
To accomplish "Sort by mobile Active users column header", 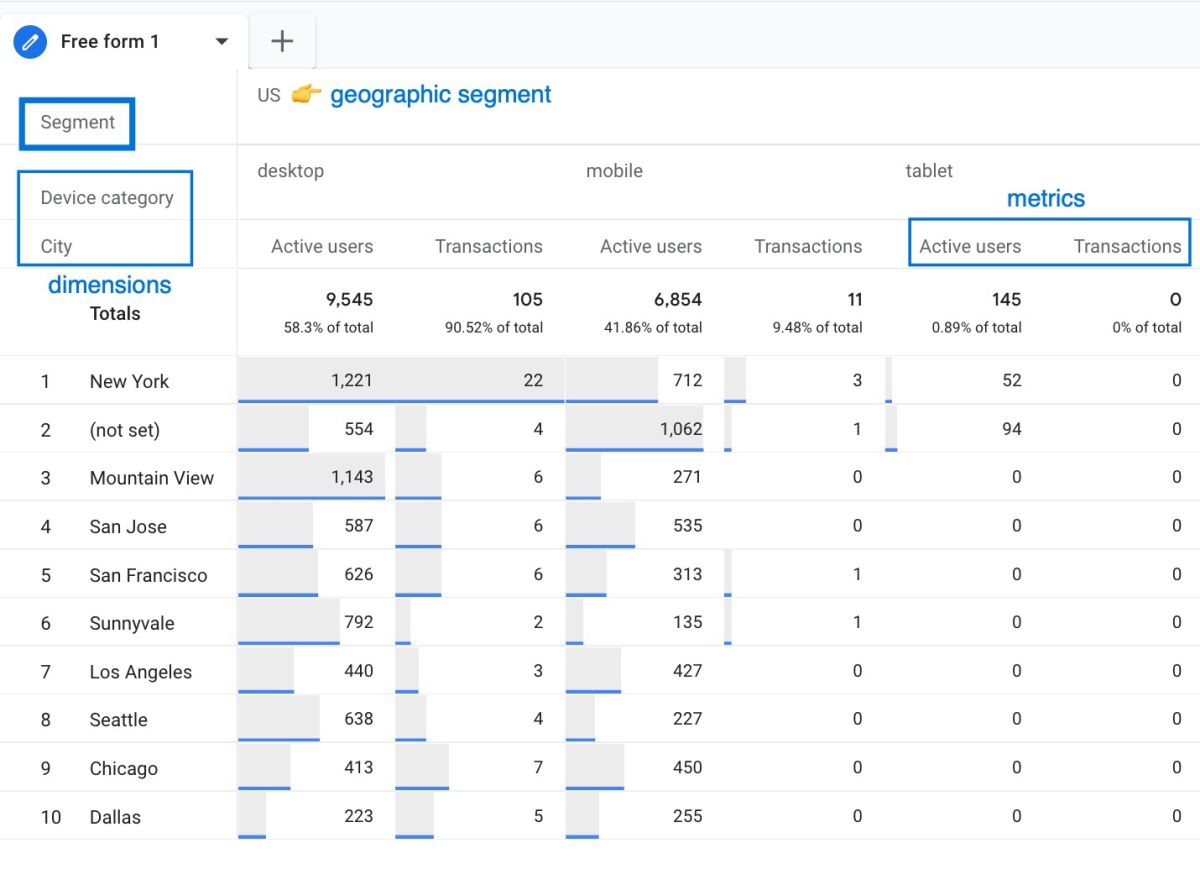I will [x=651, y=246].
